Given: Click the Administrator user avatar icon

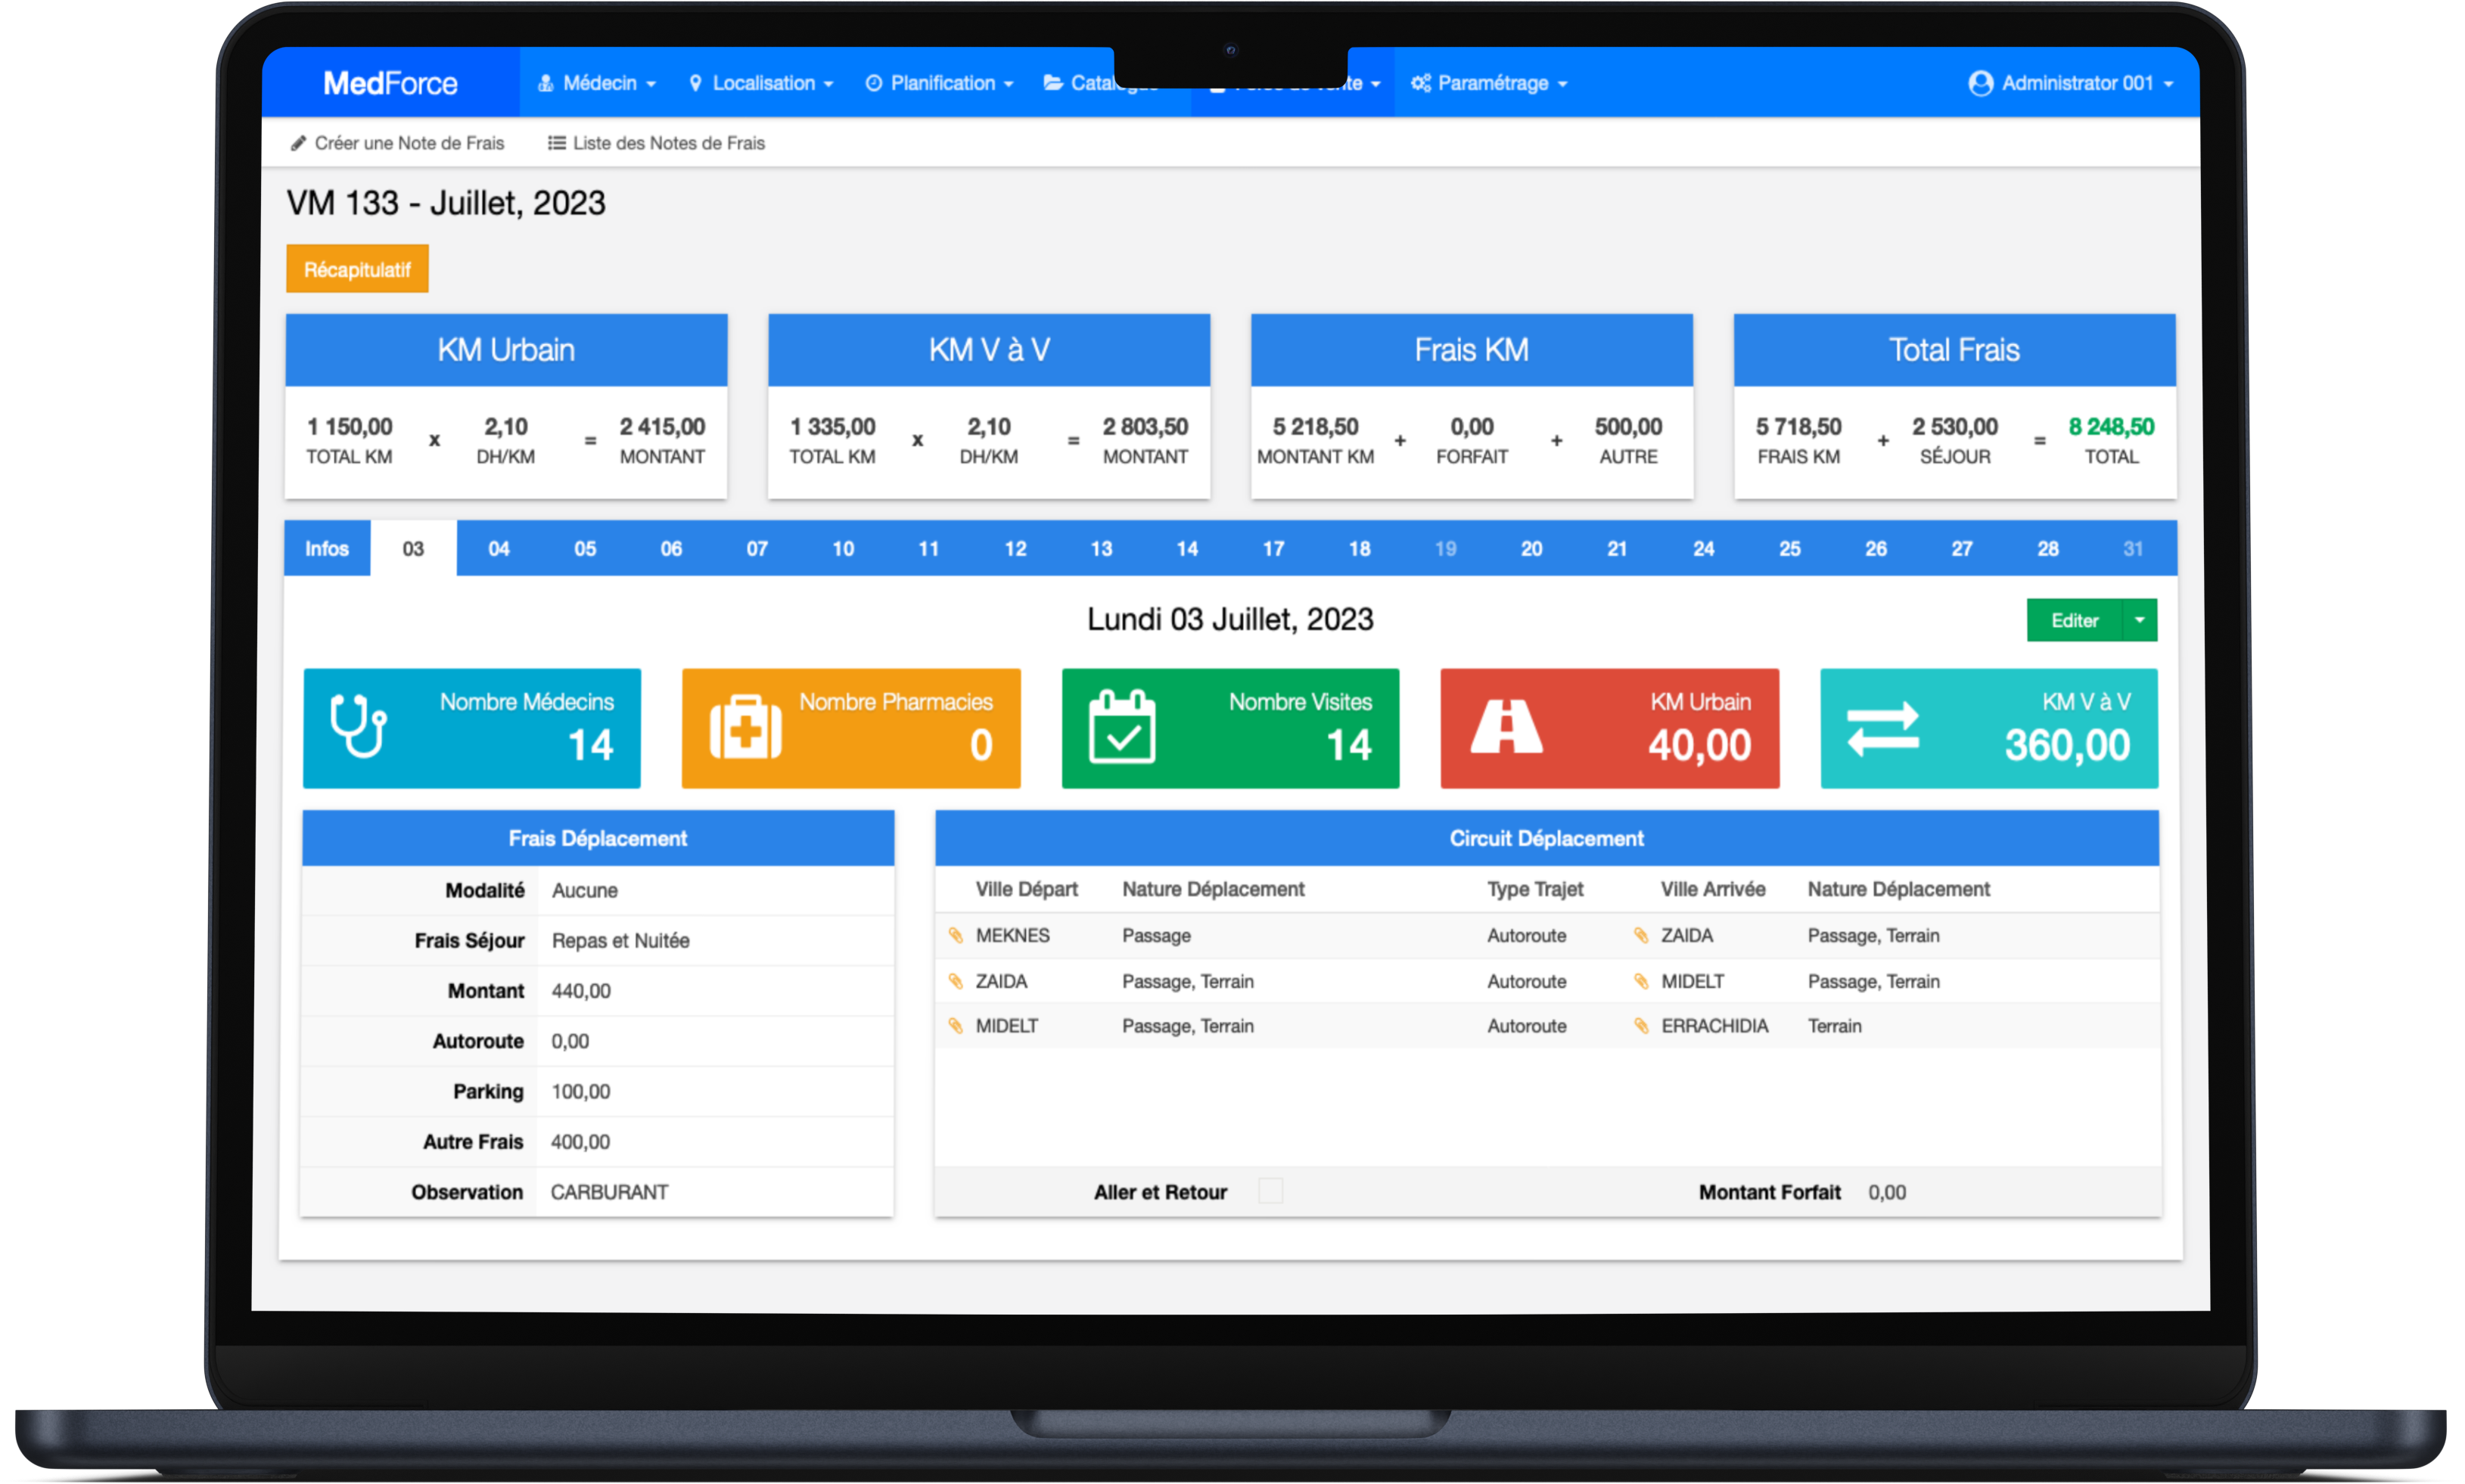Looking at the screenshot, I should 1980,83.
